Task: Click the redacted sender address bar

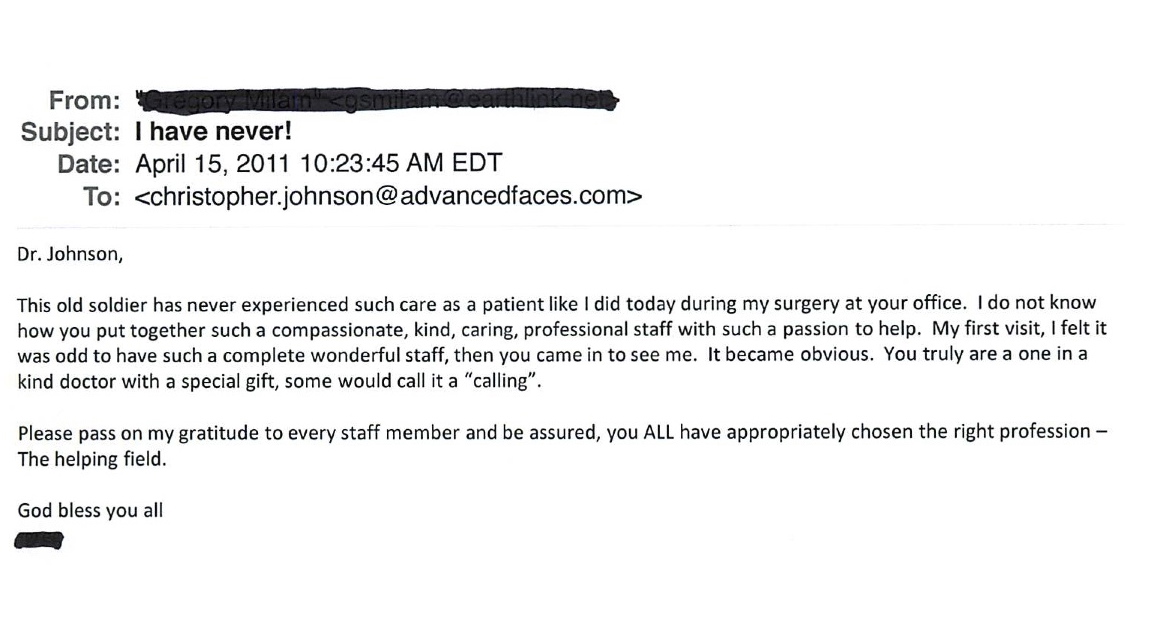Action: pyautogui.click(x=376, y=100)
